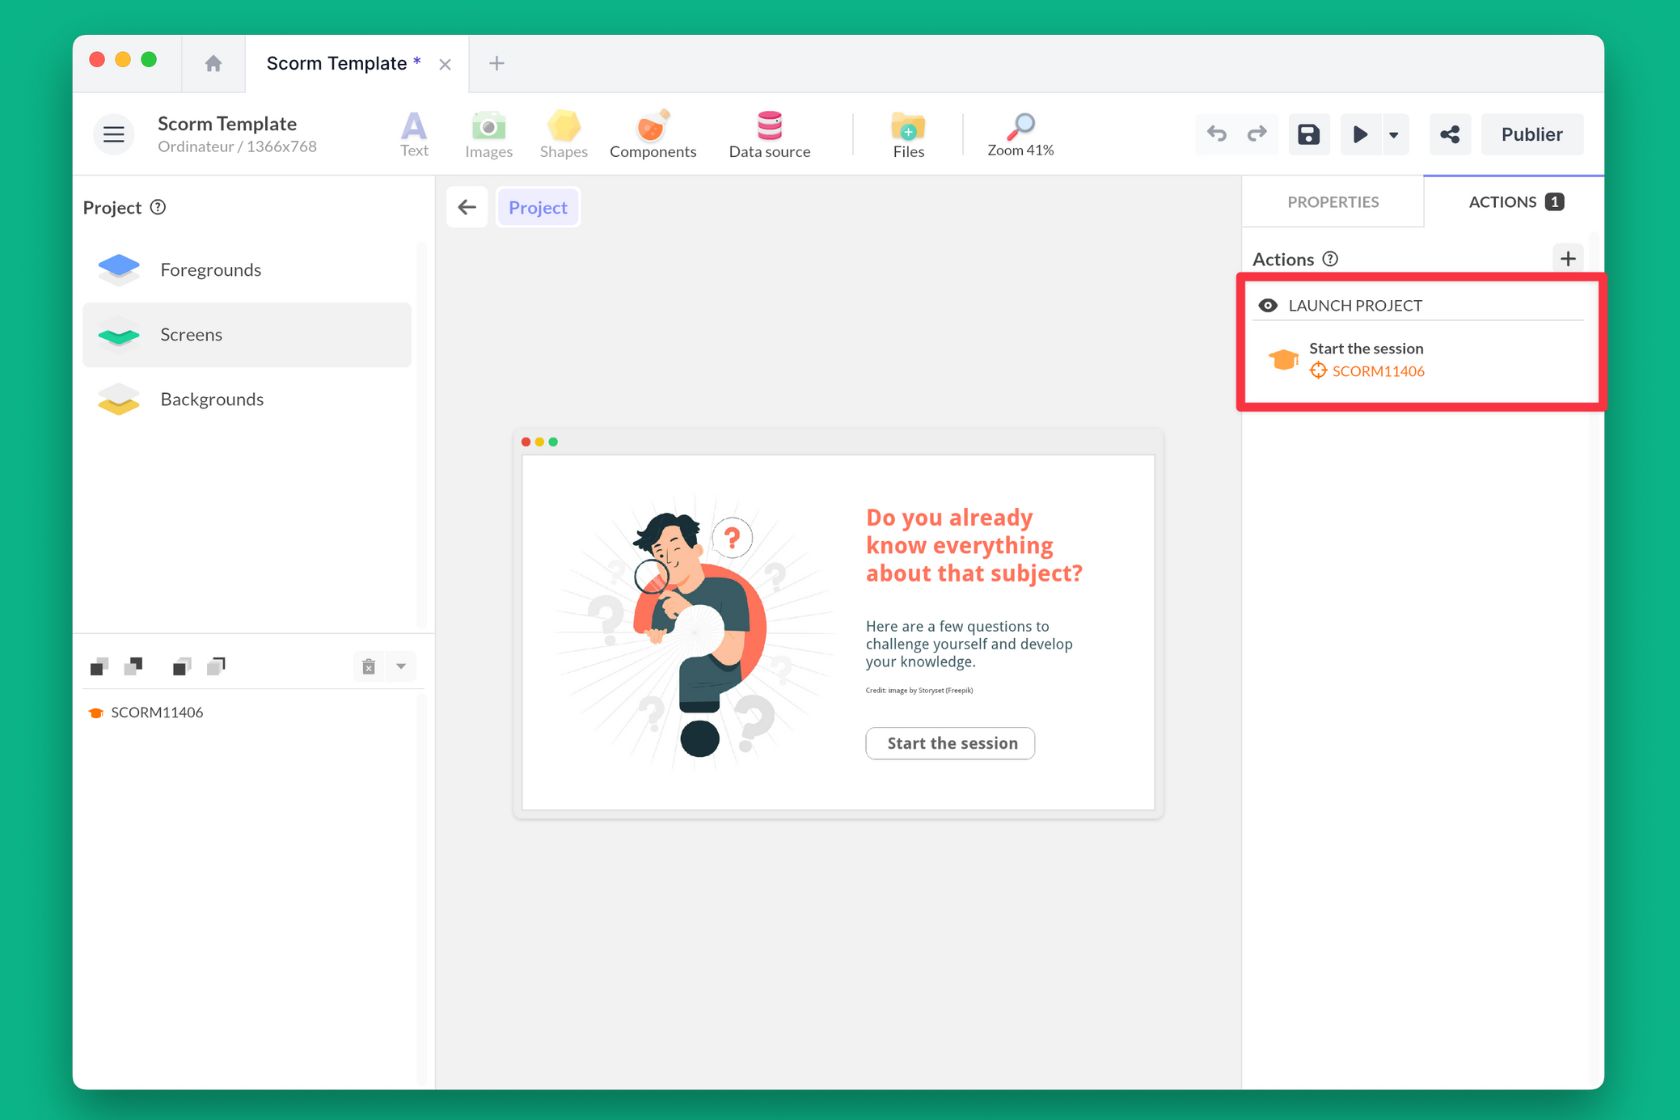This screenshot has width=1680, height=1120.
Task: Click the save project icon
Action: [x=1308, y=134]
